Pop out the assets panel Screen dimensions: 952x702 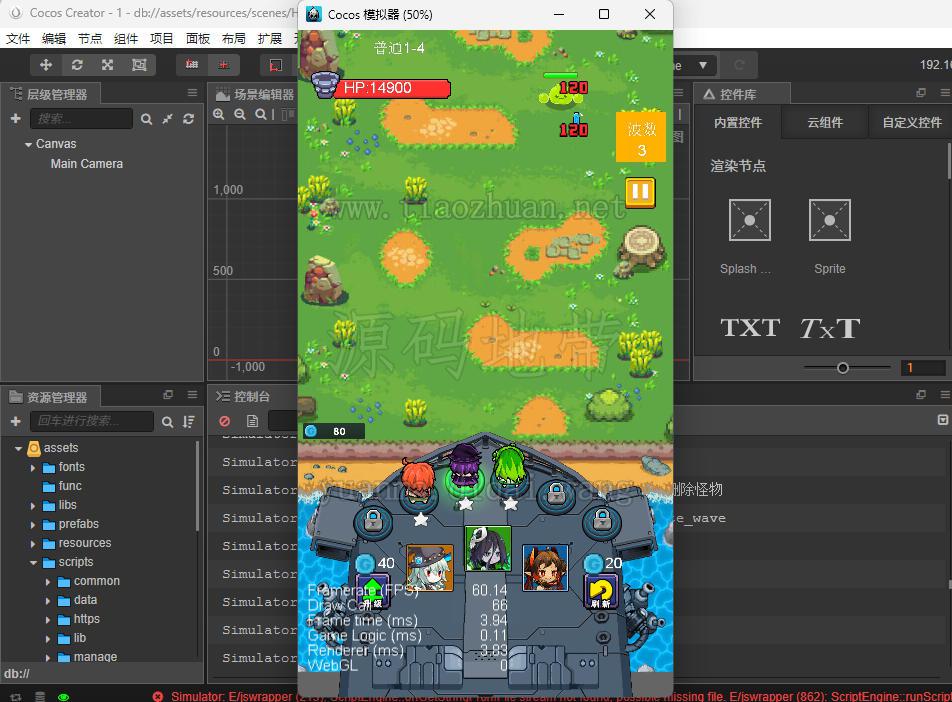point(168,395)
